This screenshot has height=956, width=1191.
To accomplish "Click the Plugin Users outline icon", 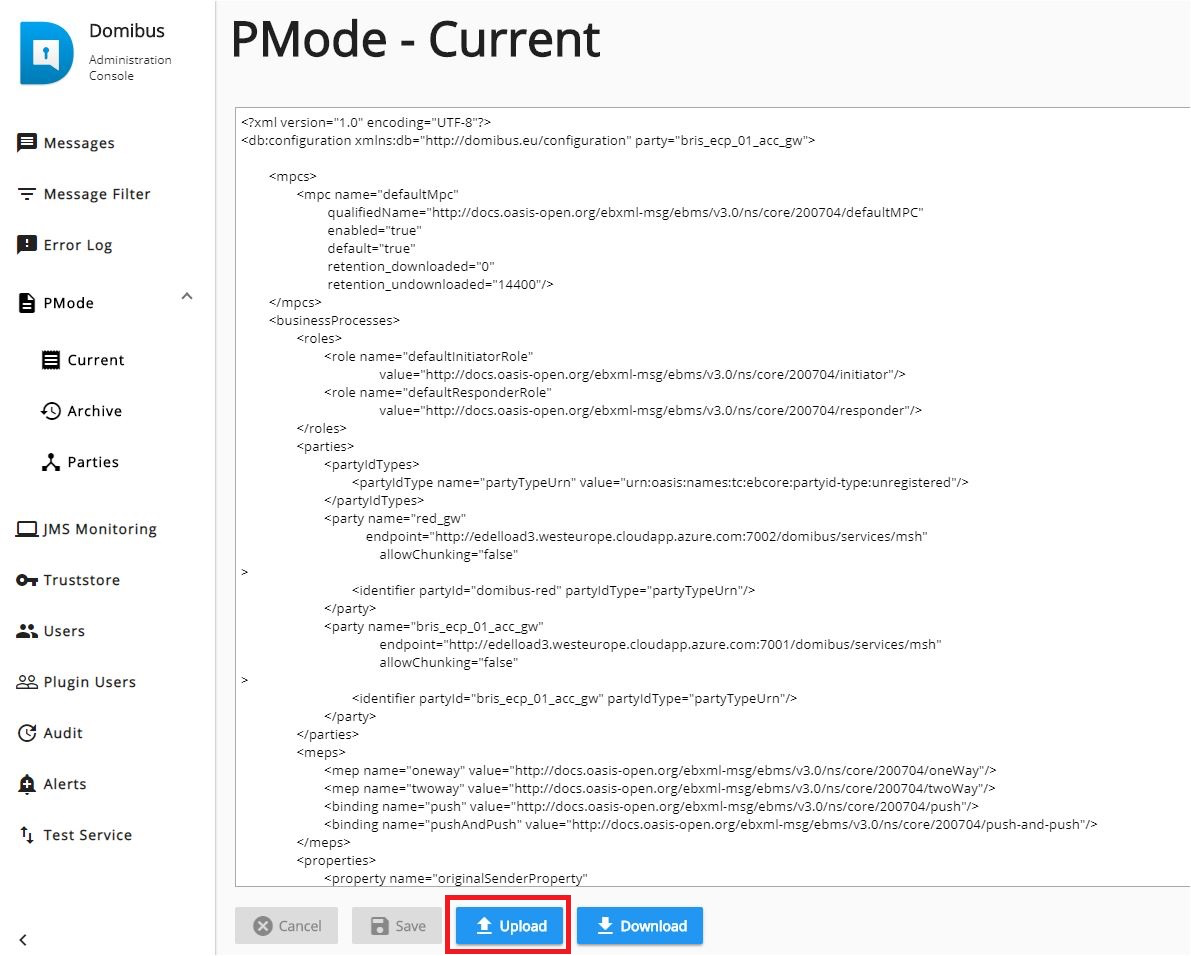I will (27, 682).
